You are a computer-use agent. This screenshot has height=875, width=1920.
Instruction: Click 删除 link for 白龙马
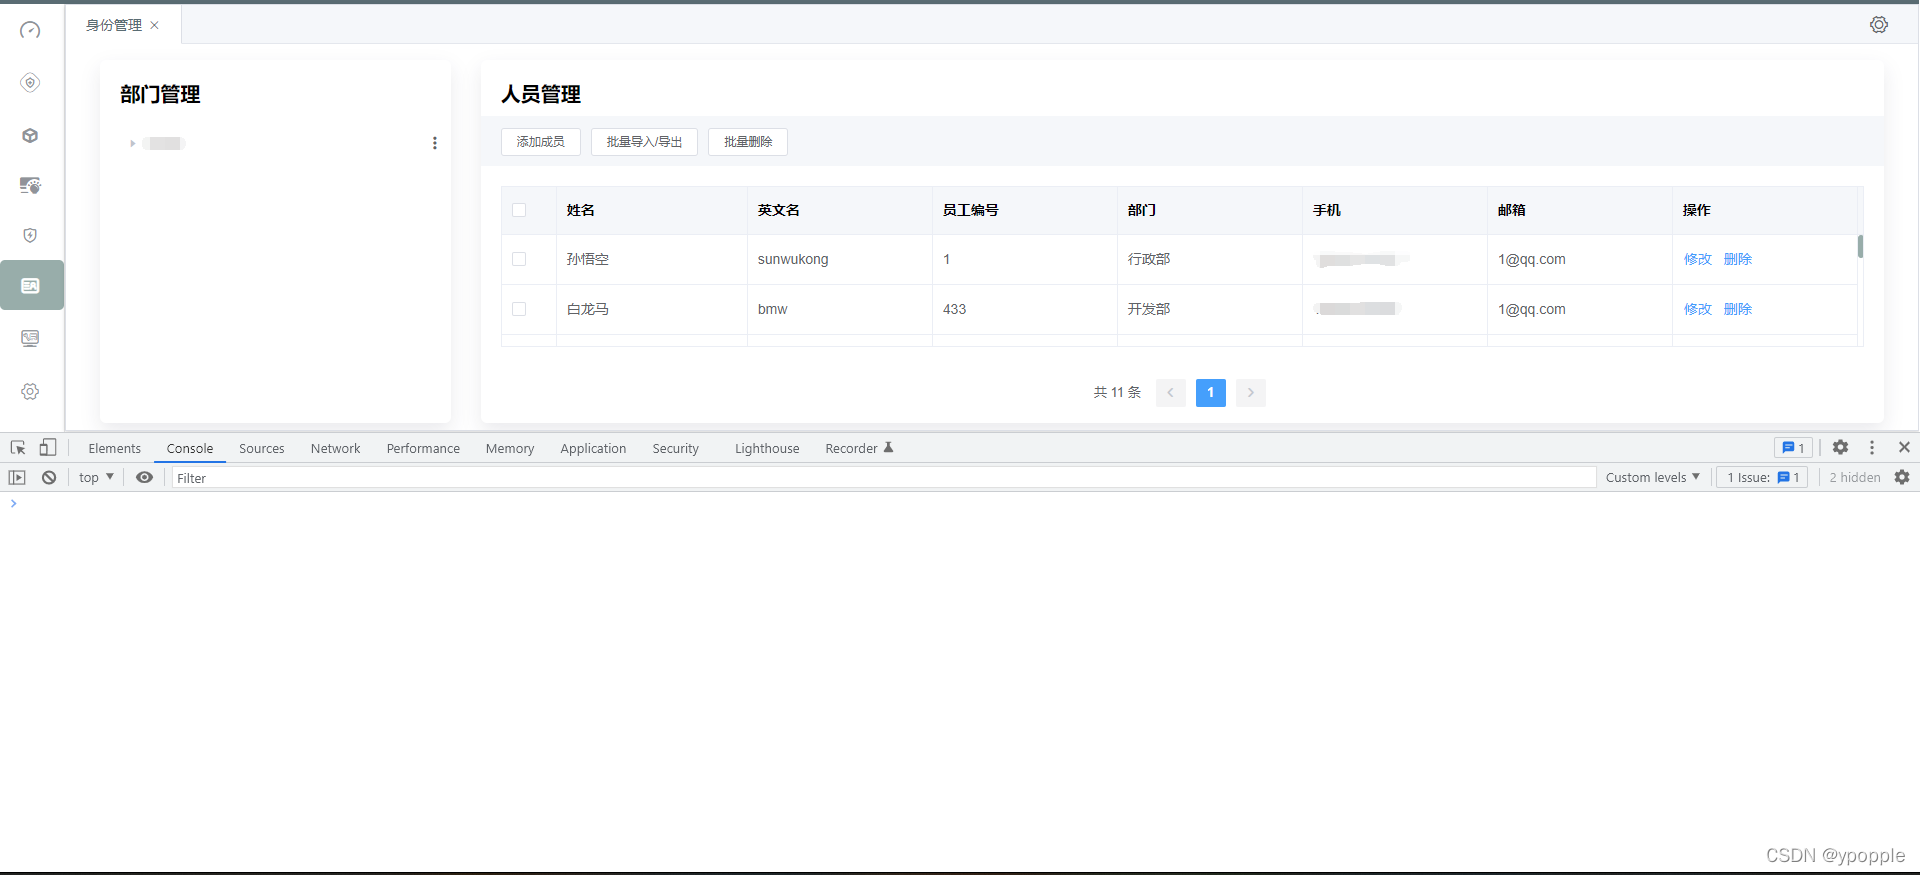pyautogui.click(x=1737, y=309)
